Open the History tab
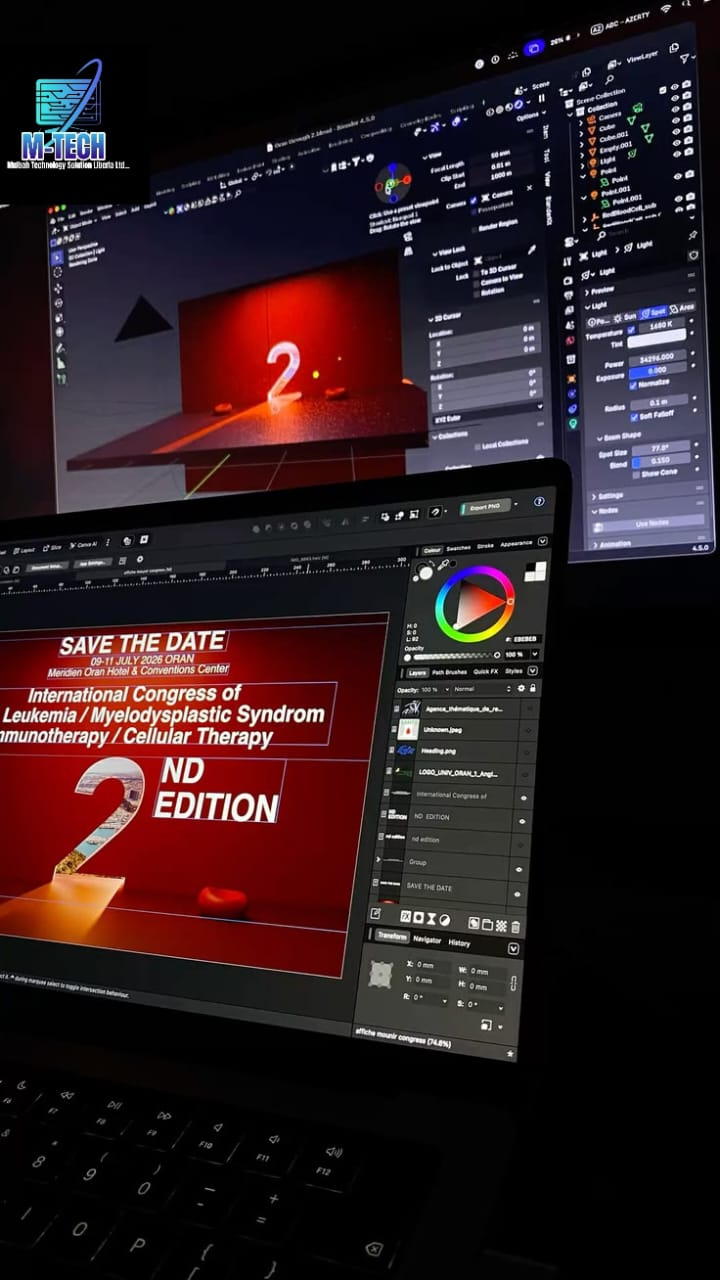This screenshot has width=720, height=1280. [x=459, y=943]
